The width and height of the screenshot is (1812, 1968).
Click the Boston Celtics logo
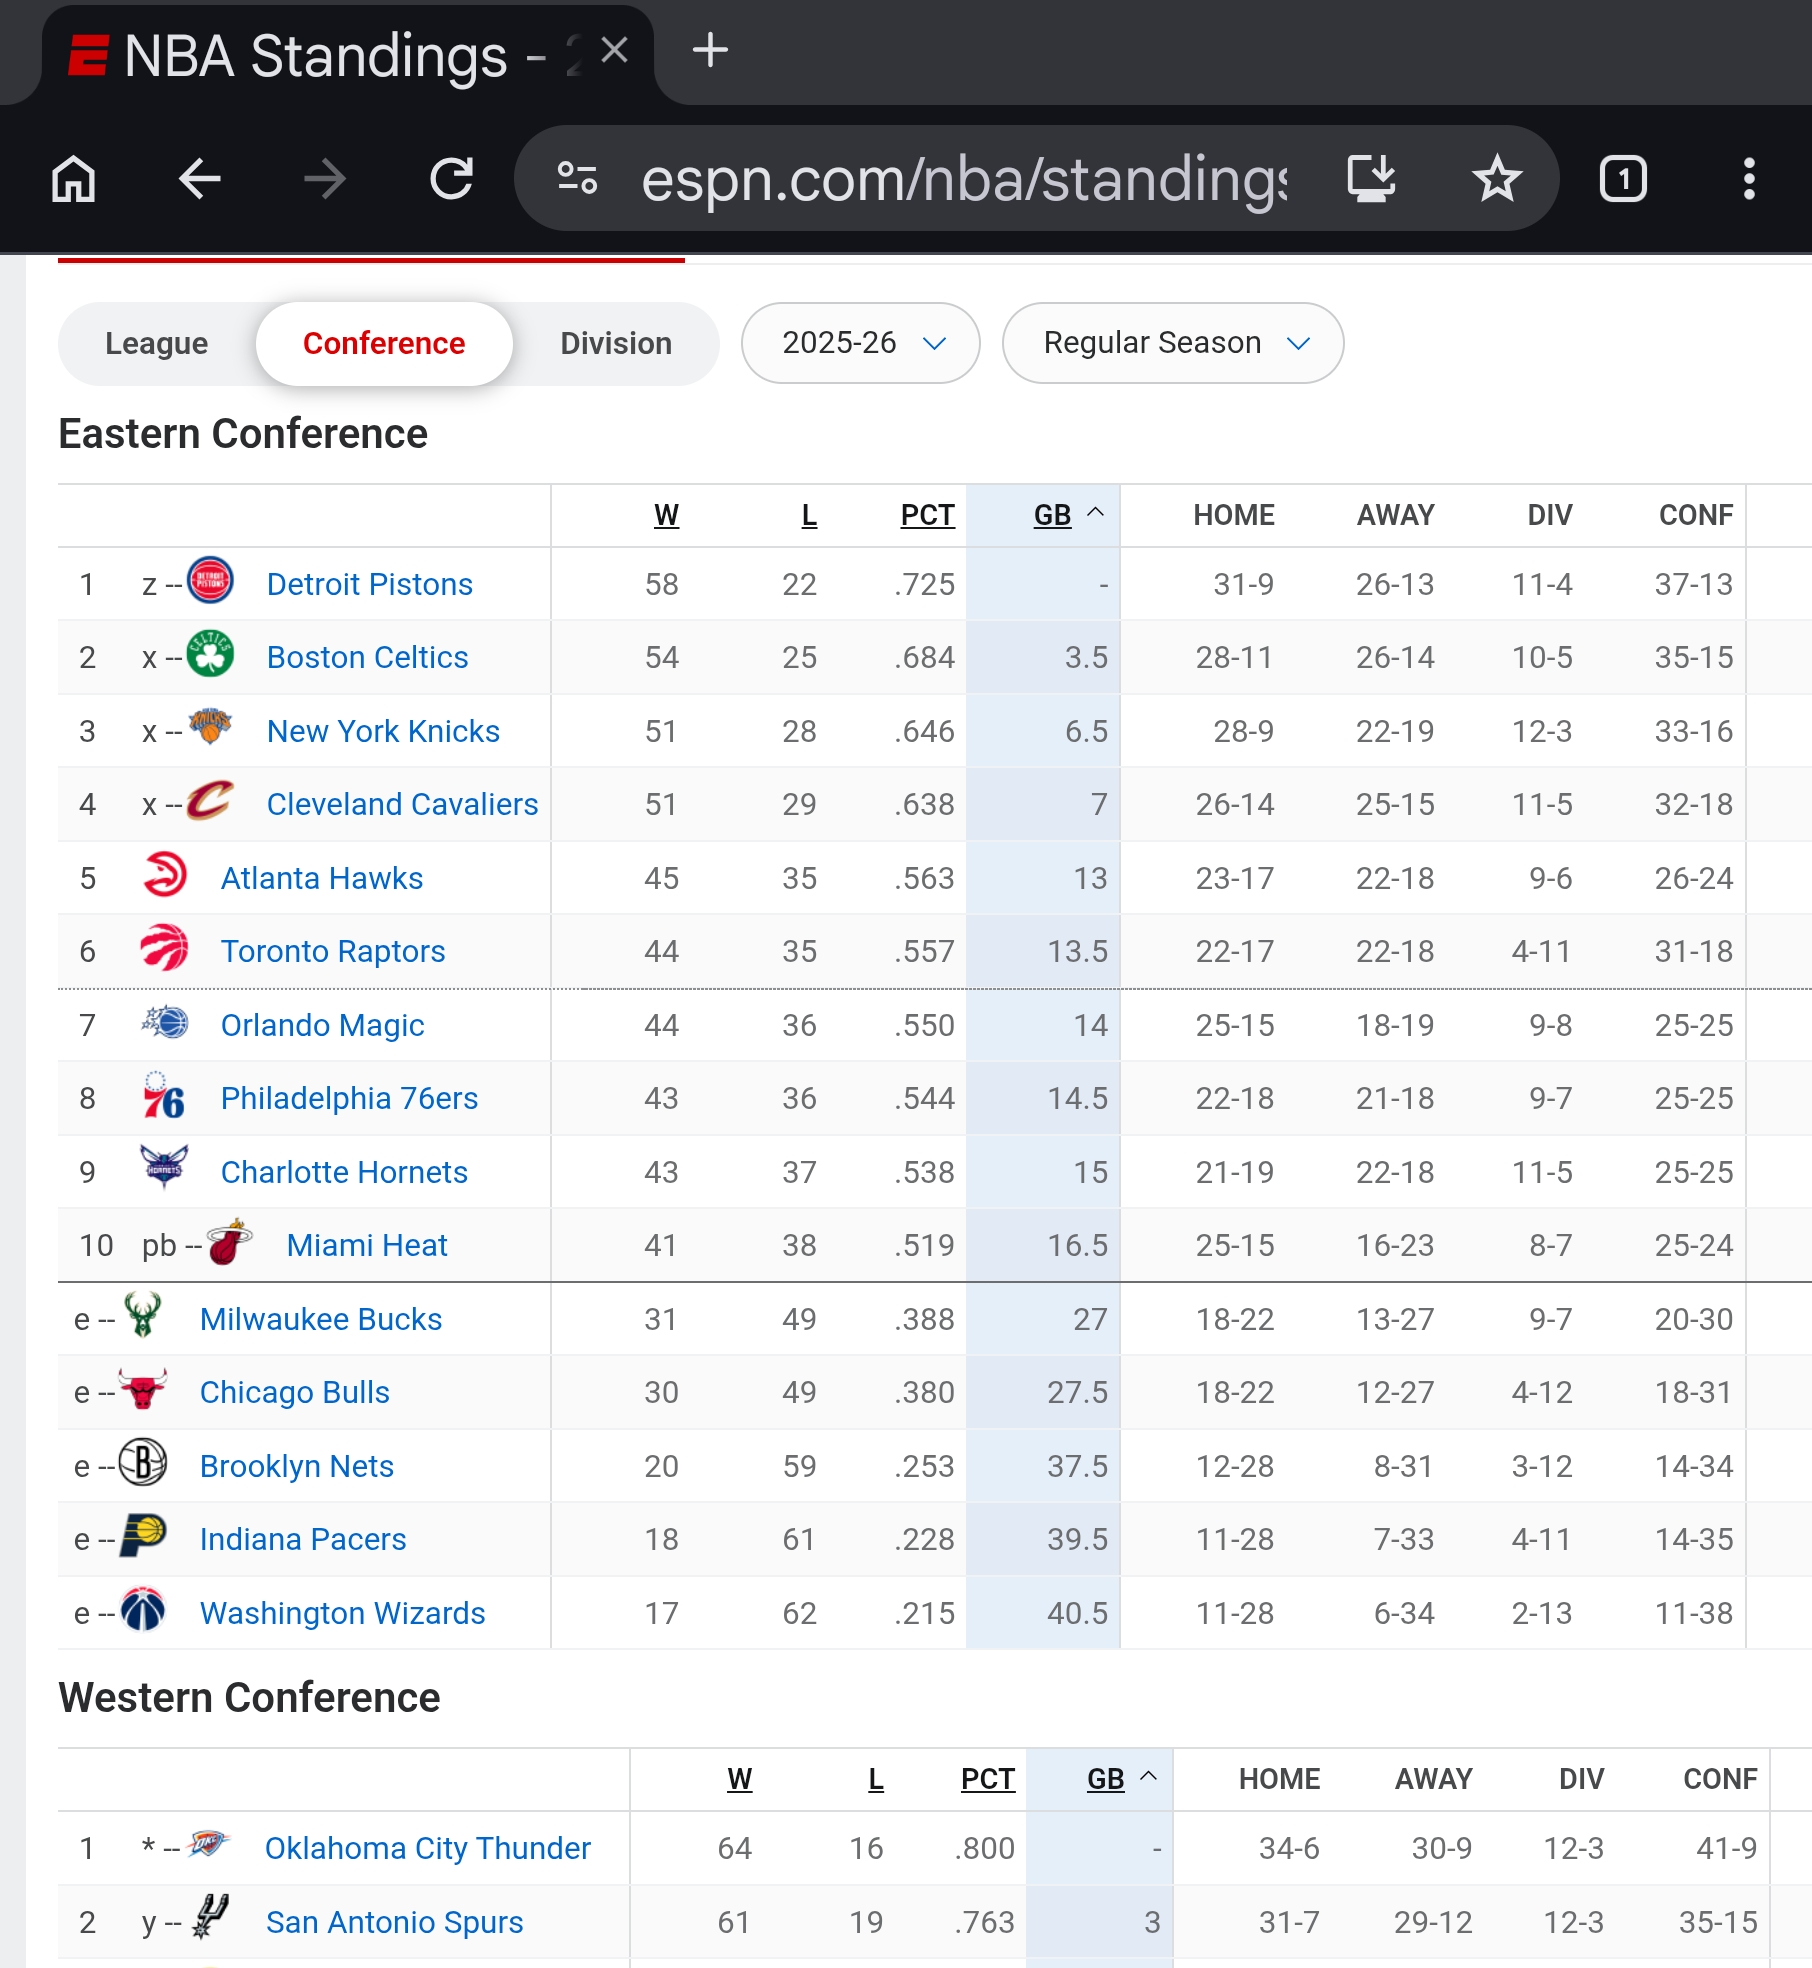click(x=210, y=654)
